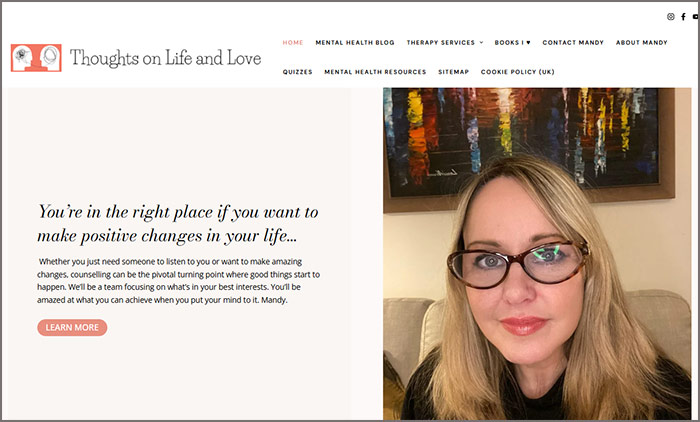700x422 pixels.
Task: Open Mental Health Resources page
Action: [375, 72]
